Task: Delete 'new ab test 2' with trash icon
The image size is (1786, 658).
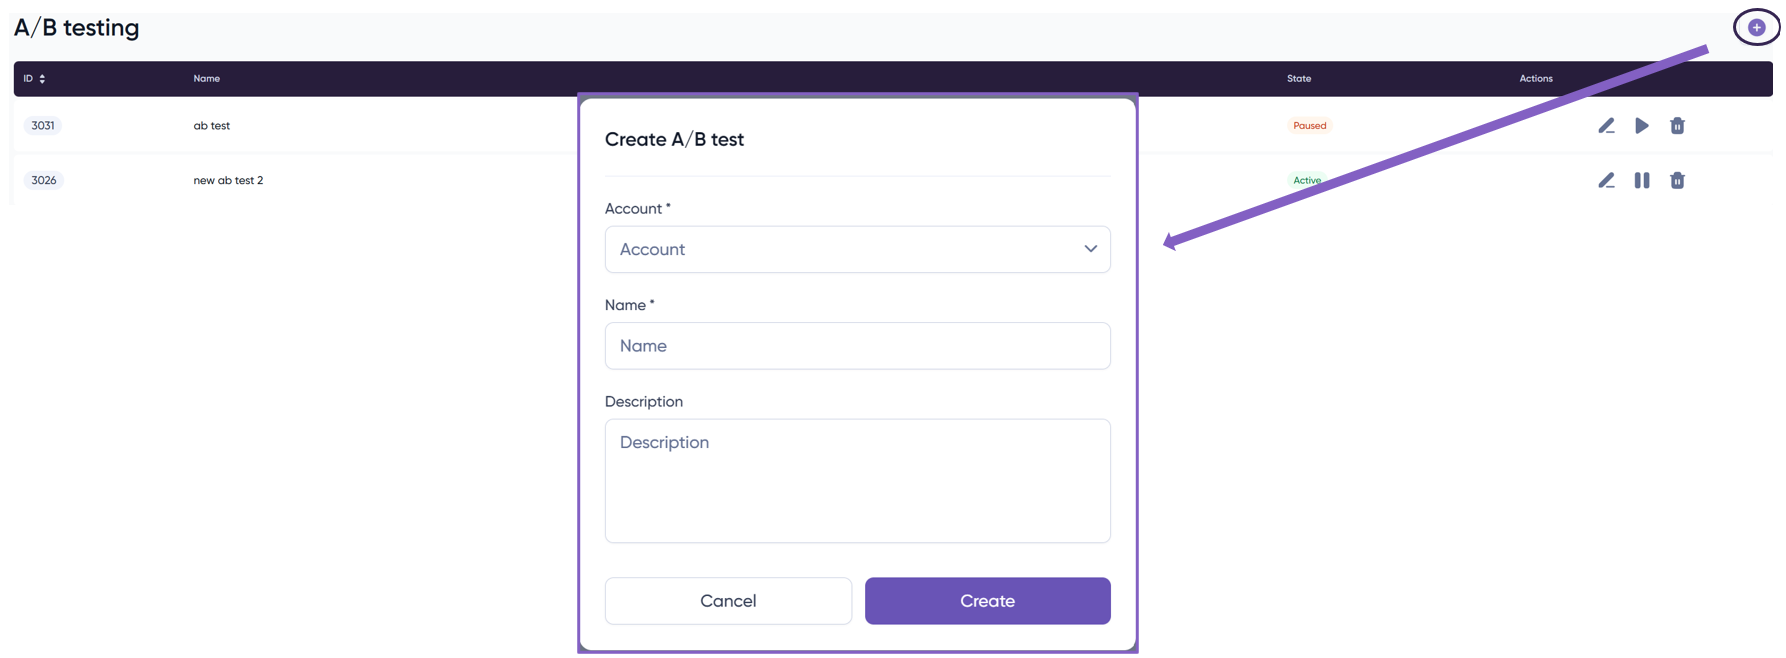Action: click(1677, 181)
